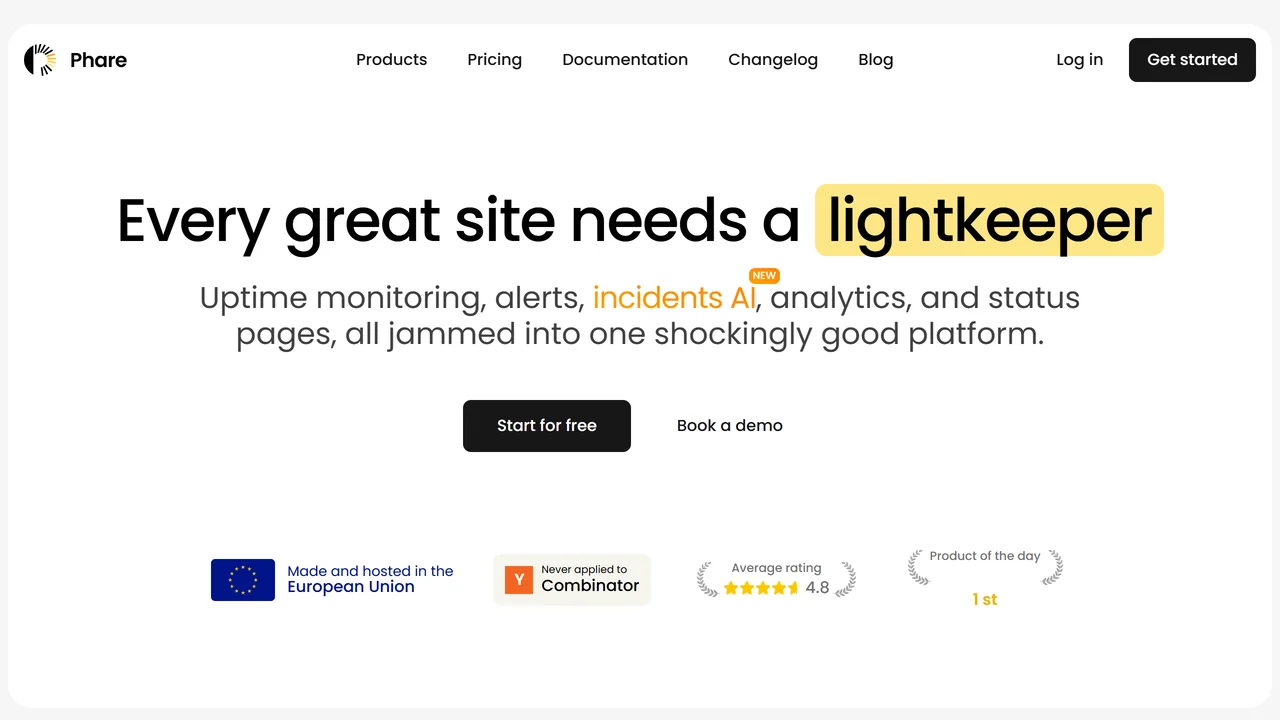Click the five-star rating icons
The image size is (1280, 720).
761,588
